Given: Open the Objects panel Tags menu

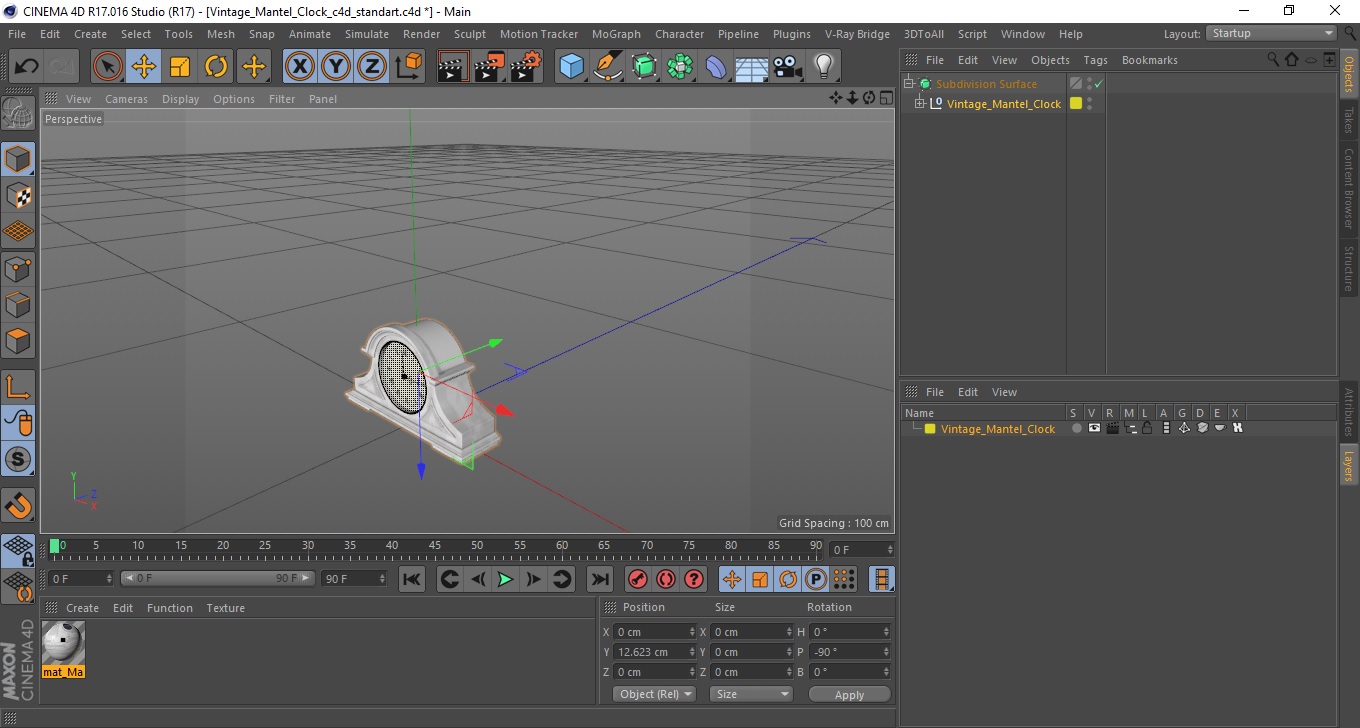Looking at the screenshot, I should [x=1095, y=60].
